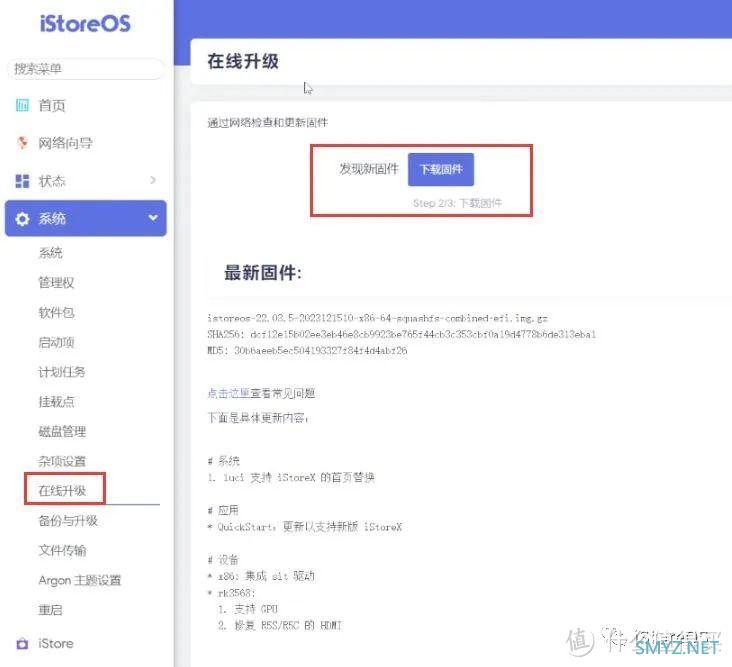Viewport: 732px width, 667px height.
Task: Open the 文件传输 submenu entry
Action: coord(62,550)
